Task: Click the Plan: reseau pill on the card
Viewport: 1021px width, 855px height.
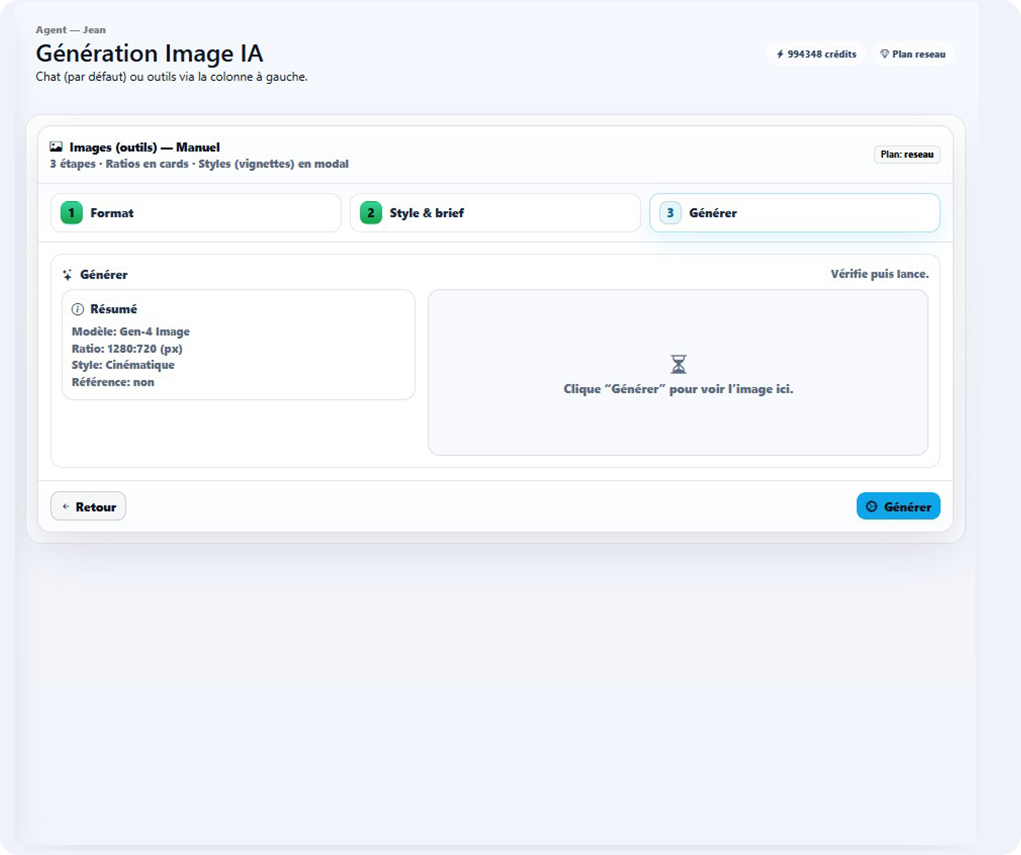Action: pyautogui.click(x=906, y=154)
